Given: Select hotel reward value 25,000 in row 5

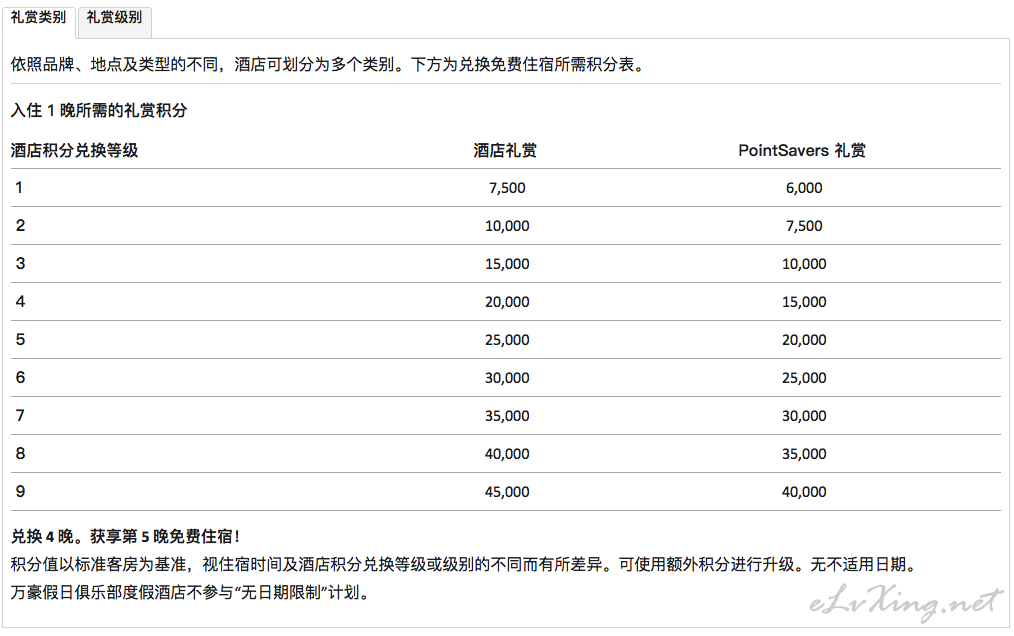Looking at the screenshot, I should (507, 340).
